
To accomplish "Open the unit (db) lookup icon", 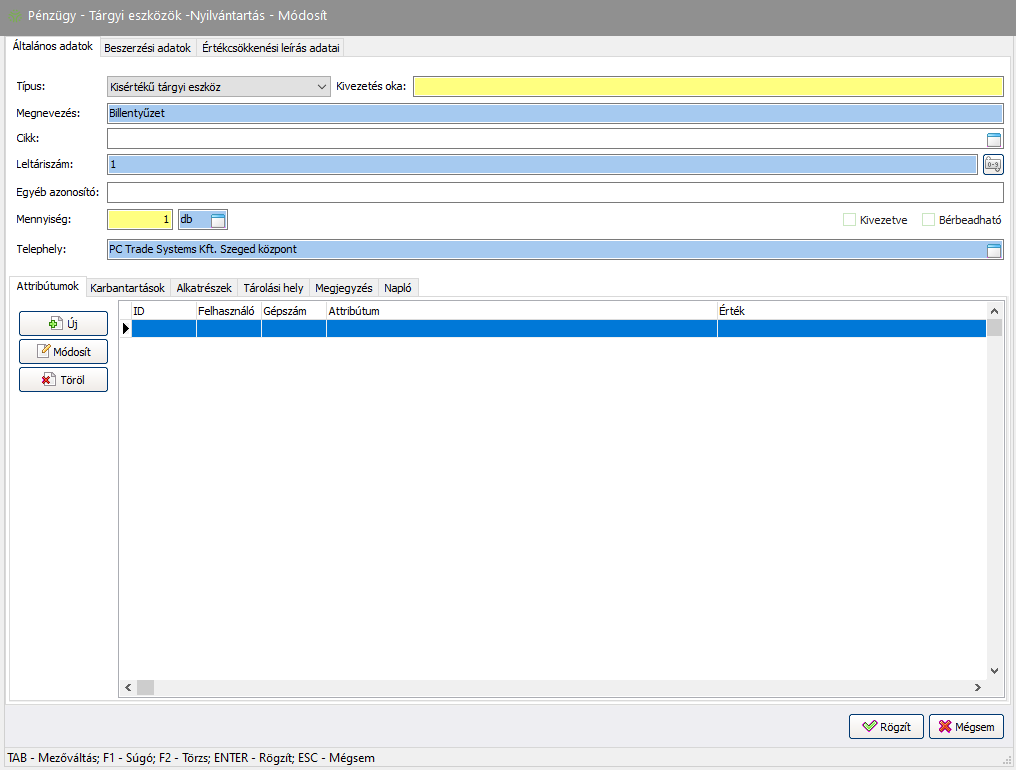I will [x=218, y=220].
